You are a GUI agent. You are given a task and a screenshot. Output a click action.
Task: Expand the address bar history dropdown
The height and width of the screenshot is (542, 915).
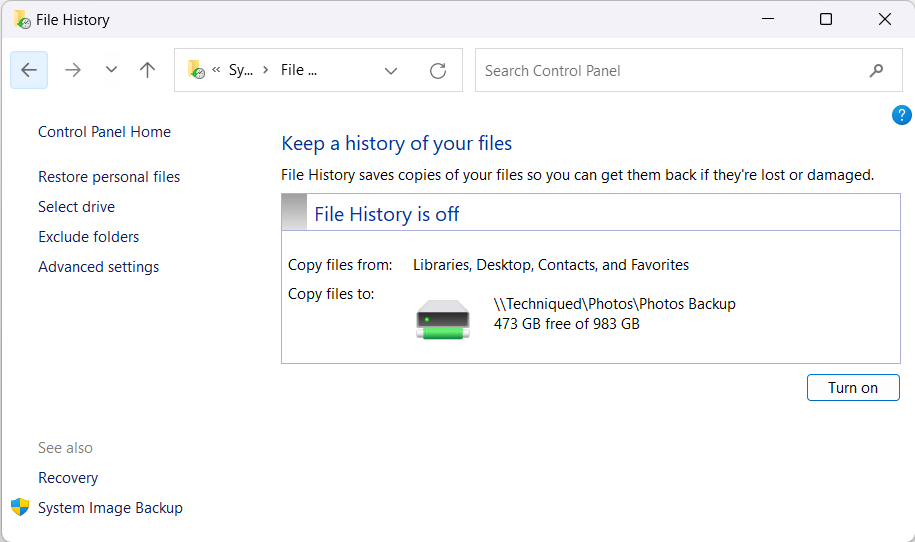coord(391,71)
